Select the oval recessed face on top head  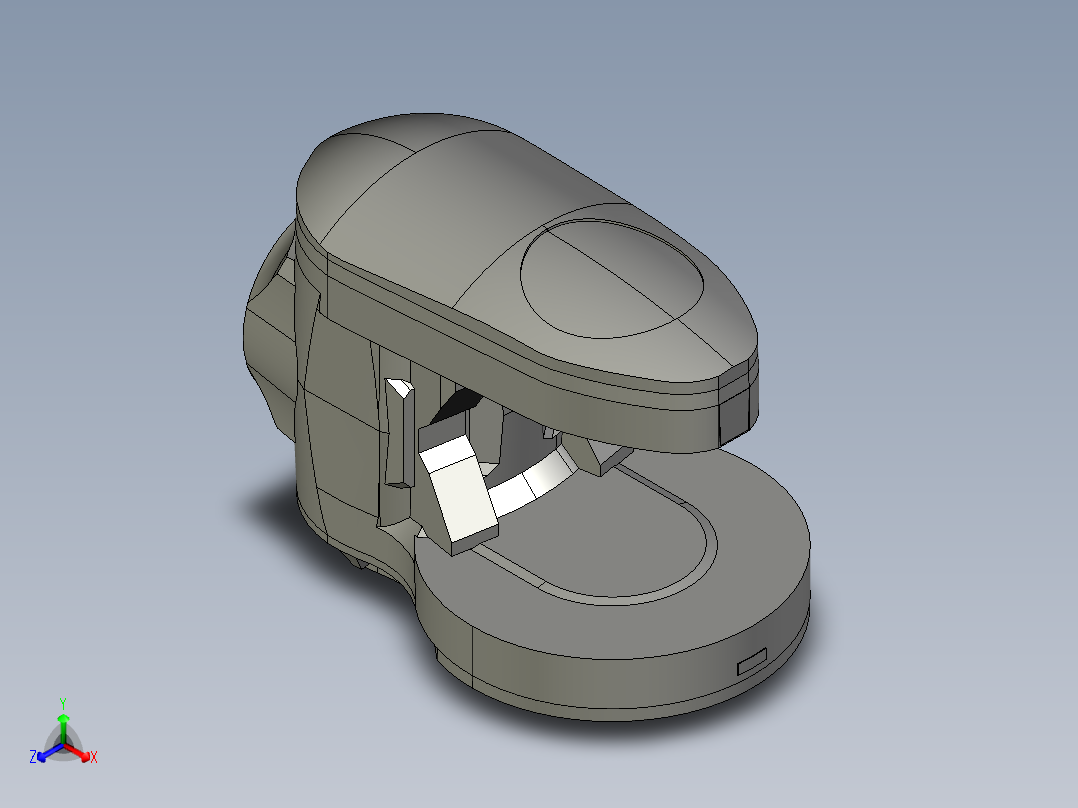[612, 279]
